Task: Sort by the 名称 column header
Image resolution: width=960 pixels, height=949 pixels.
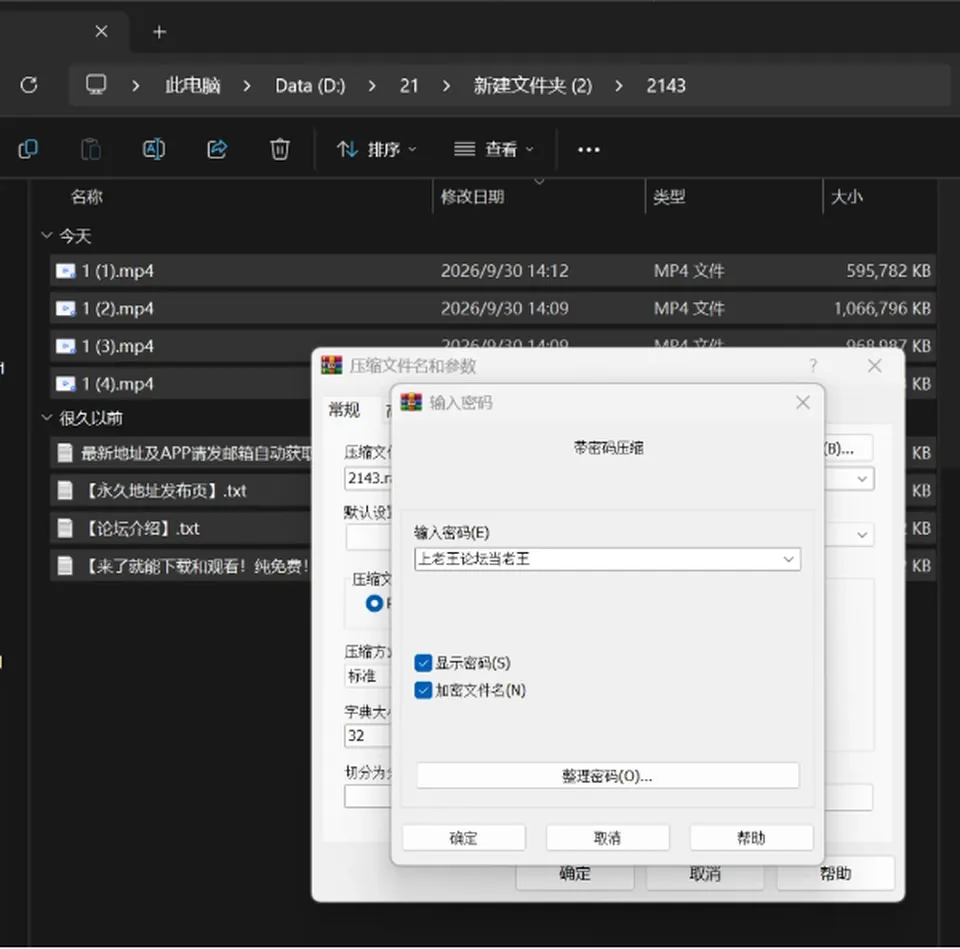Action: tap(86, 197)
